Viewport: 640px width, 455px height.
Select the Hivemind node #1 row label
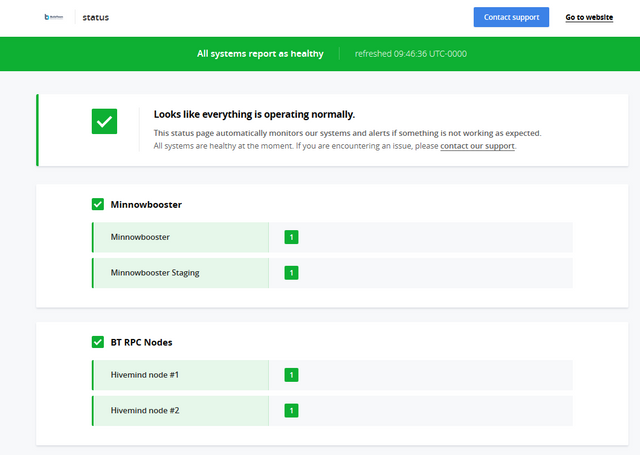point(144,375)
